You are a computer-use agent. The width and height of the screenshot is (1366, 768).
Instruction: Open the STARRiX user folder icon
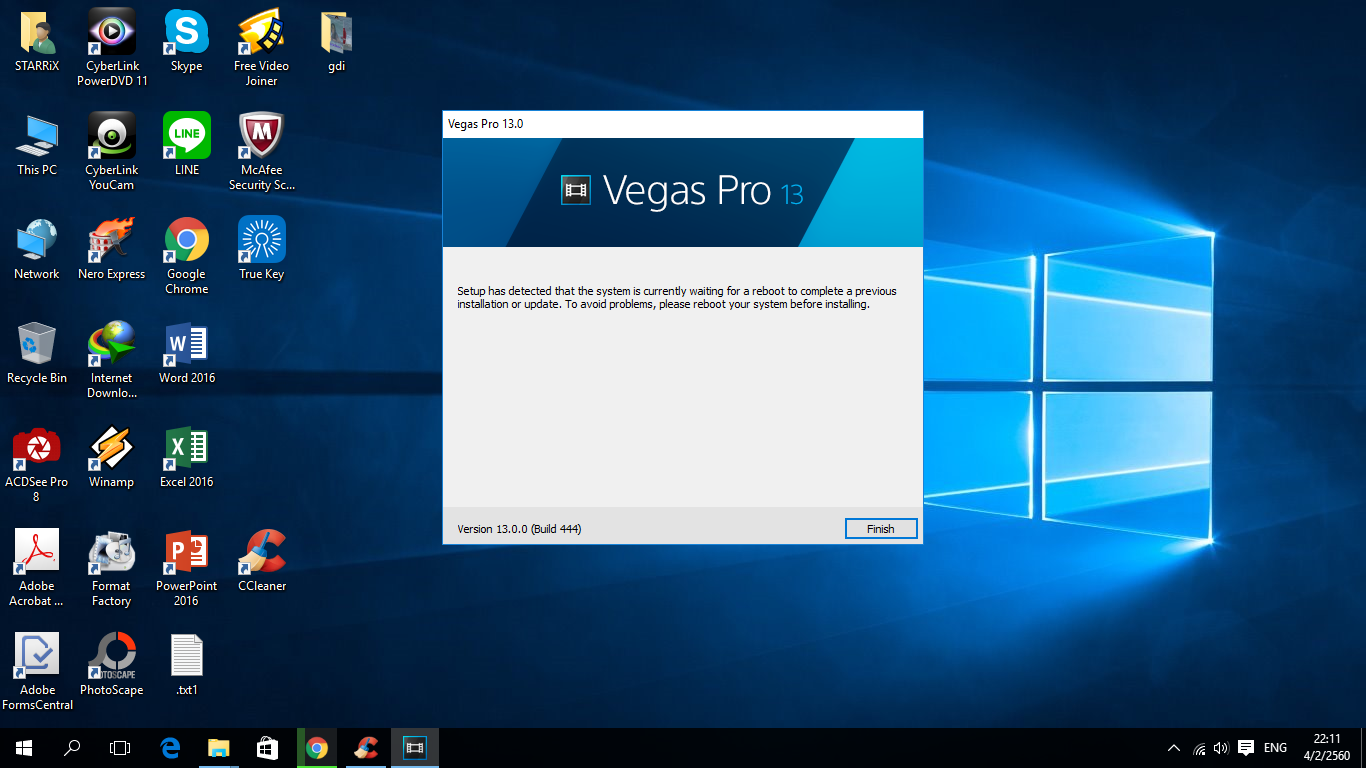tap(37, 42)
